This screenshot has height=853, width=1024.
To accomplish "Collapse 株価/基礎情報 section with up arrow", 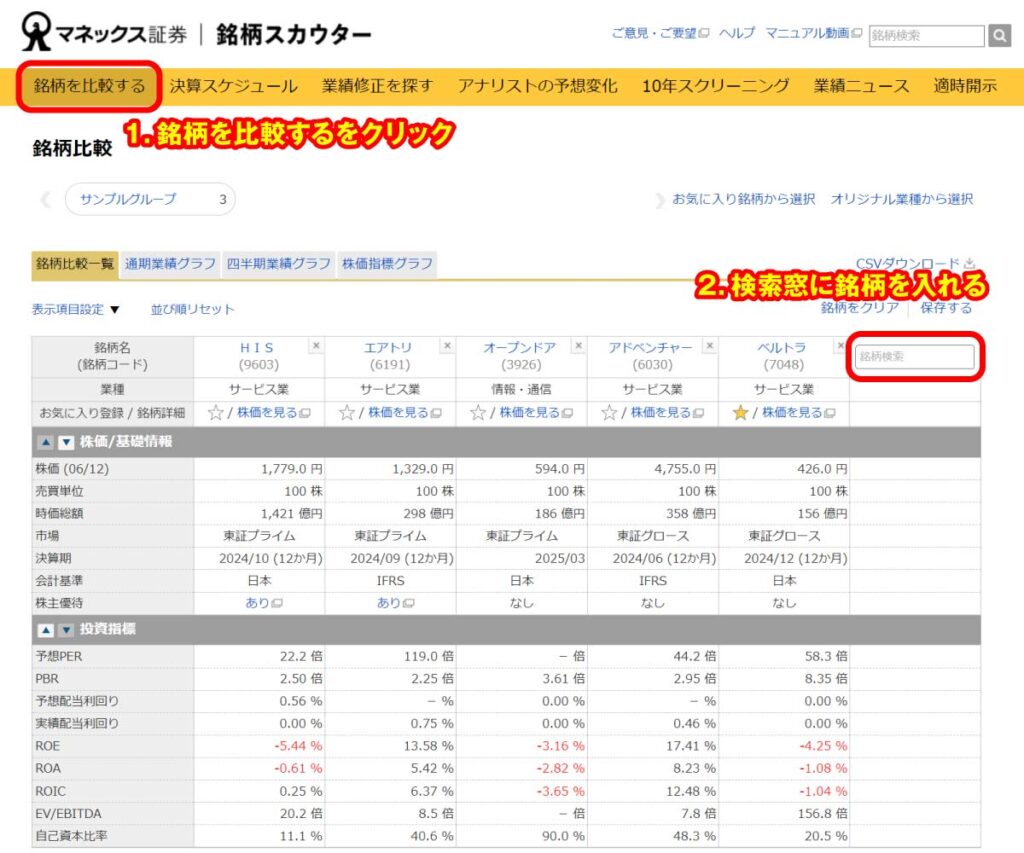I will tap(46, 442).
